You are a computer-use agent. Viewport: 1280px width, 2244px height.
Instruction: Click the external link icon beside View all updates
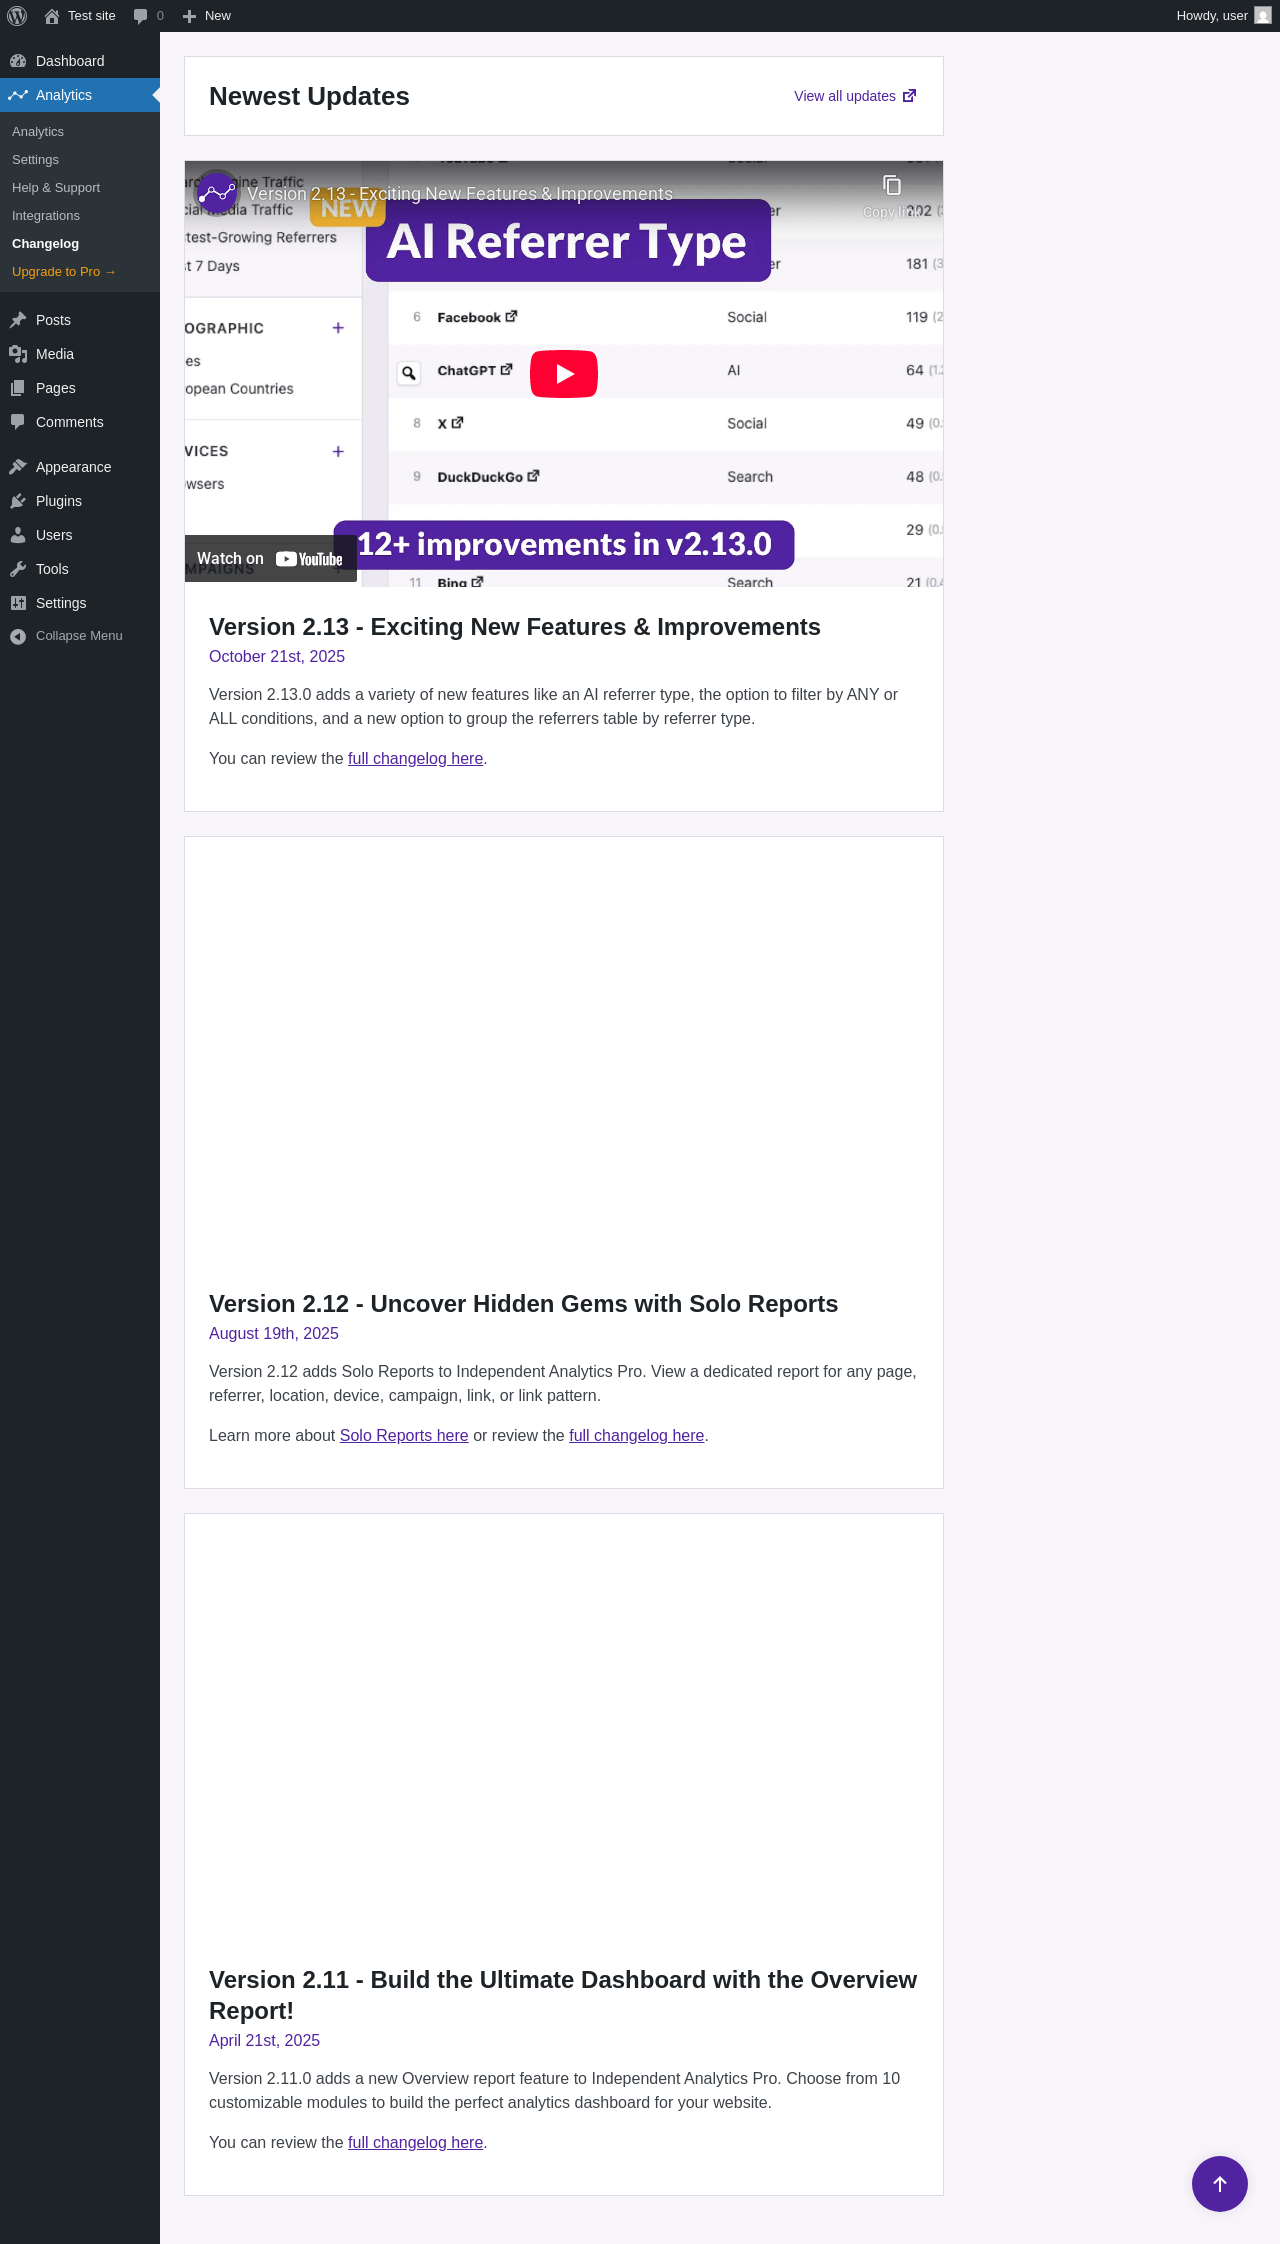point(909,96)
